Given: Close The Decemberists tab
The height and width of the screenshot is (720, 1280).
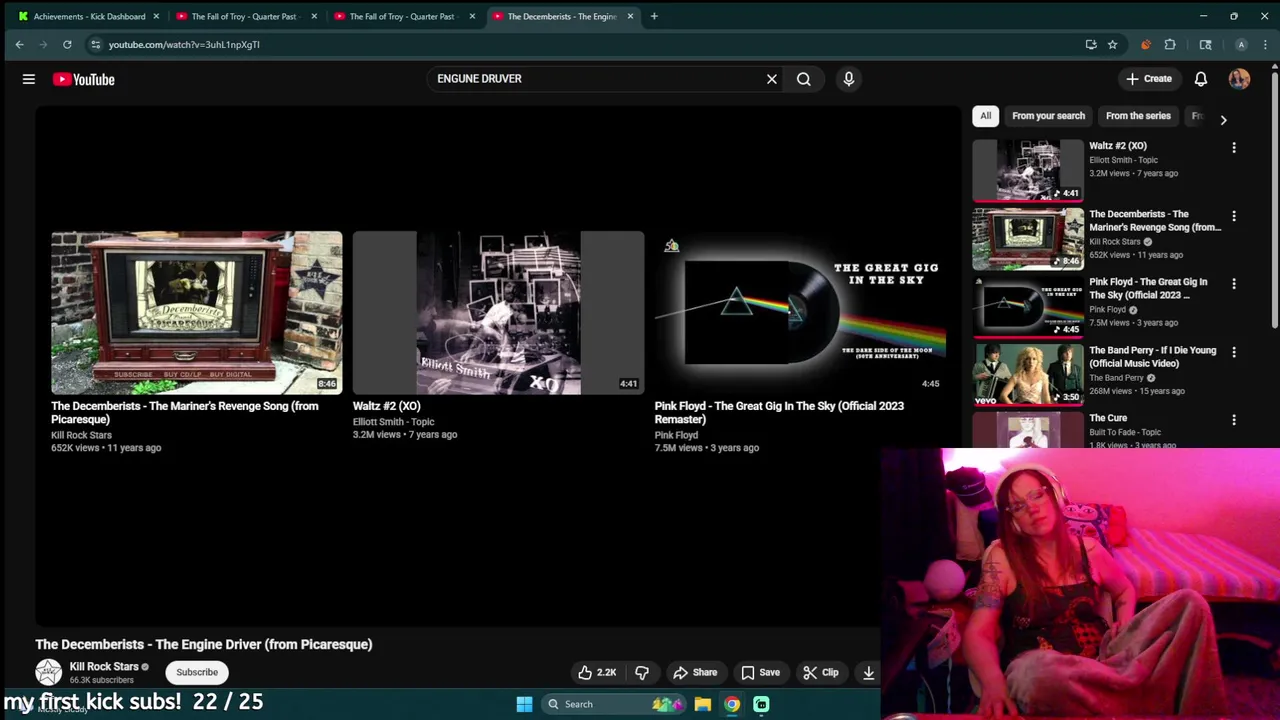Looking at the screenshot, I should pos(630,16).
